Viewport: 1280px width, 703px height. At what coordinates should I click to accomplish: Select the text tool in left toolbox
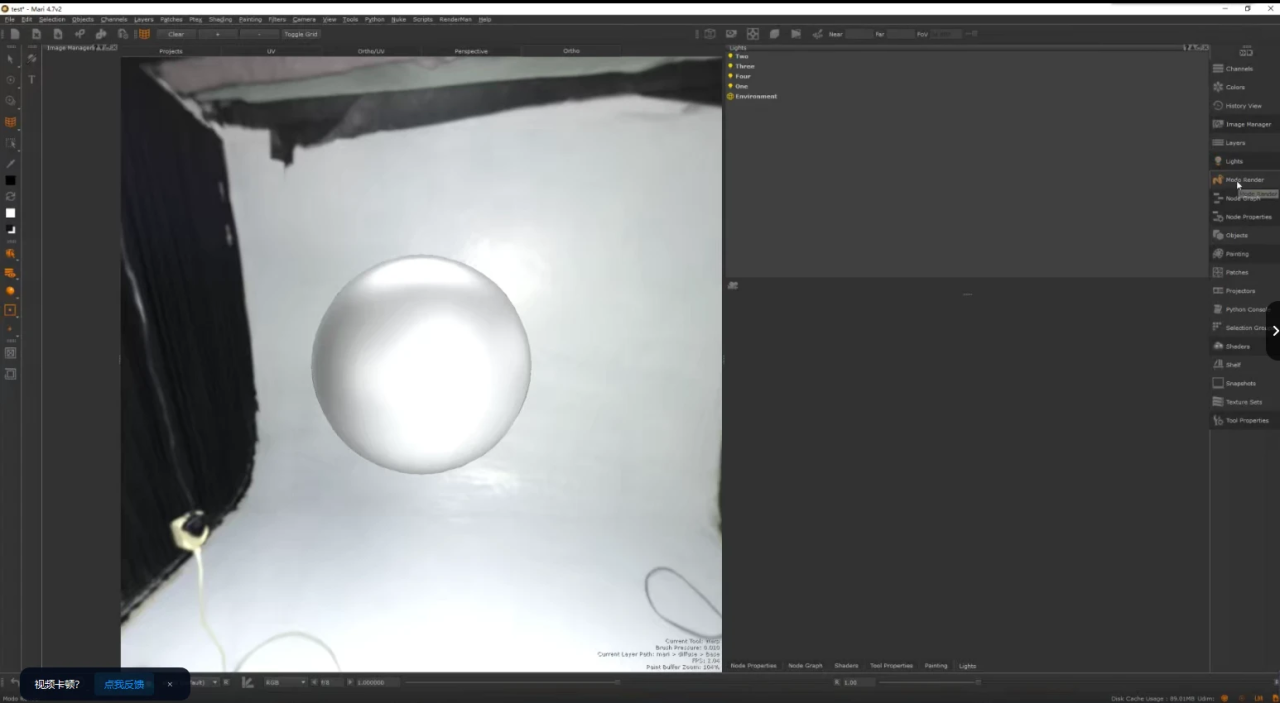click(31, 79)
